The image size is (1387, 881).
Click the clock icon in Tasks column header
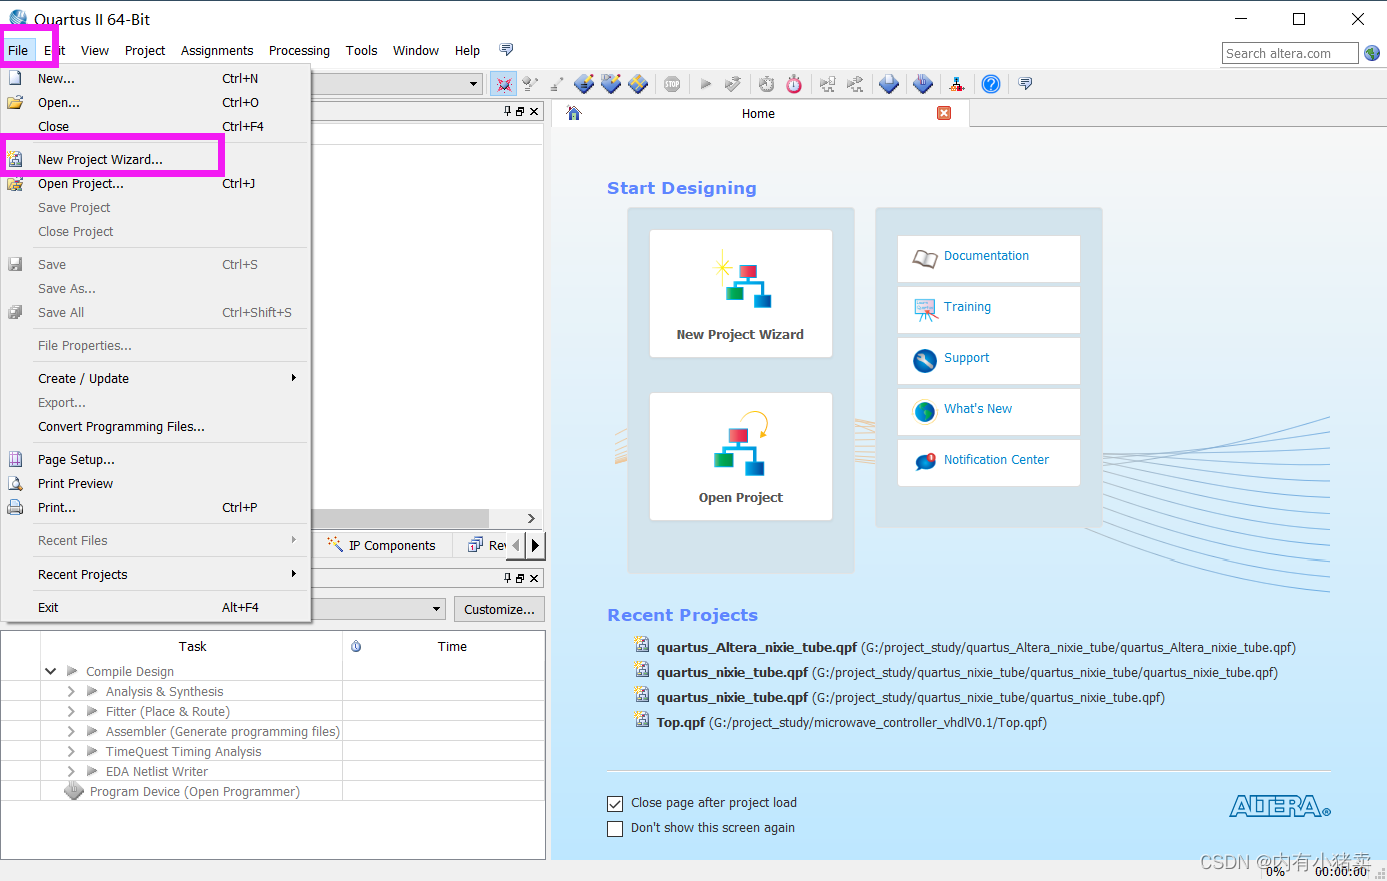point(356,646)
